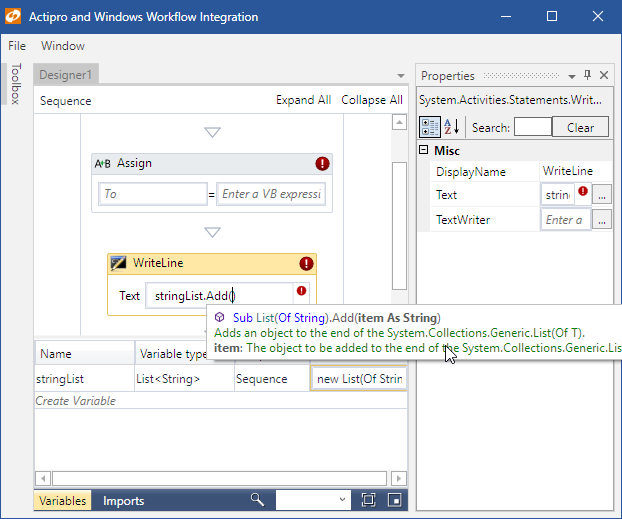Select the Designer1 document tab
The image size is (622, 519).
click(65, 75)
